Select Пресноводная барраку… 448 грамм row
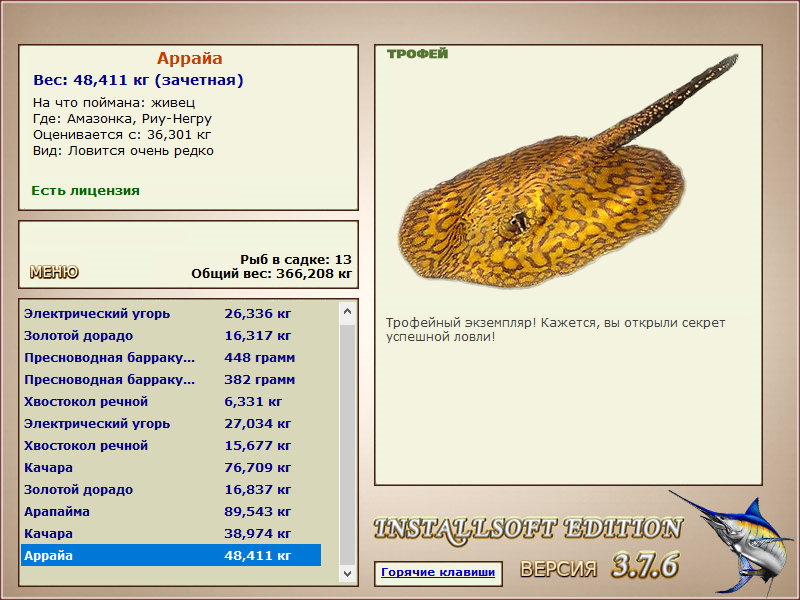 click(171, 357)
